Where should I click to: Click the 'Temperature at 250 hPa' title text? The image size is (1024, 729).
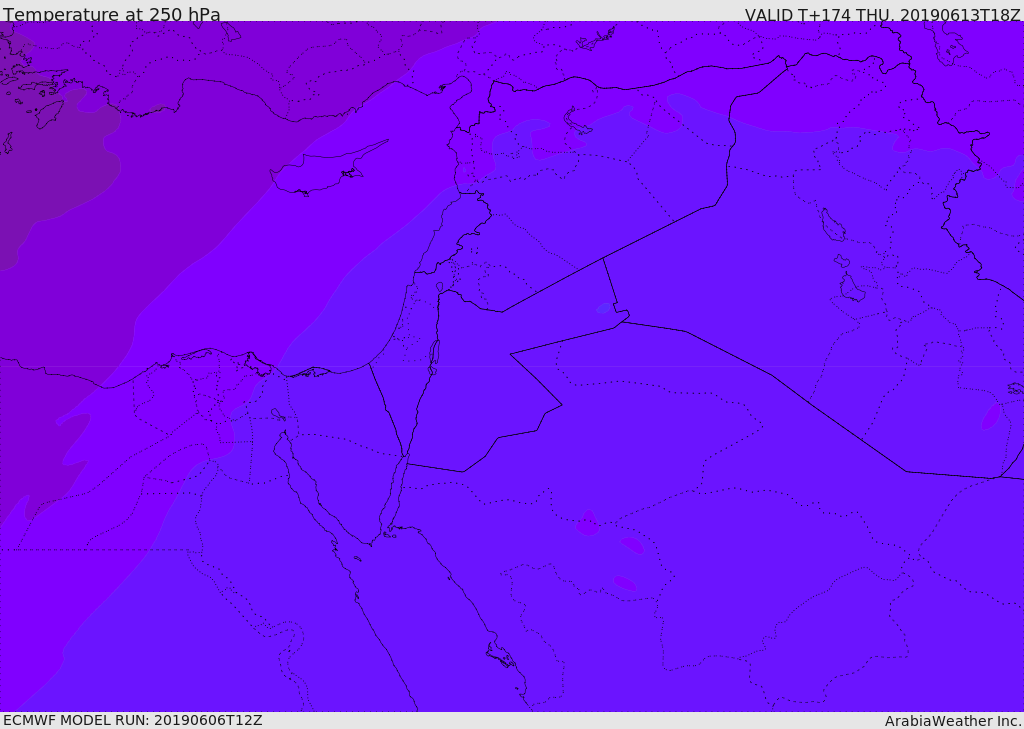(112, 14)
